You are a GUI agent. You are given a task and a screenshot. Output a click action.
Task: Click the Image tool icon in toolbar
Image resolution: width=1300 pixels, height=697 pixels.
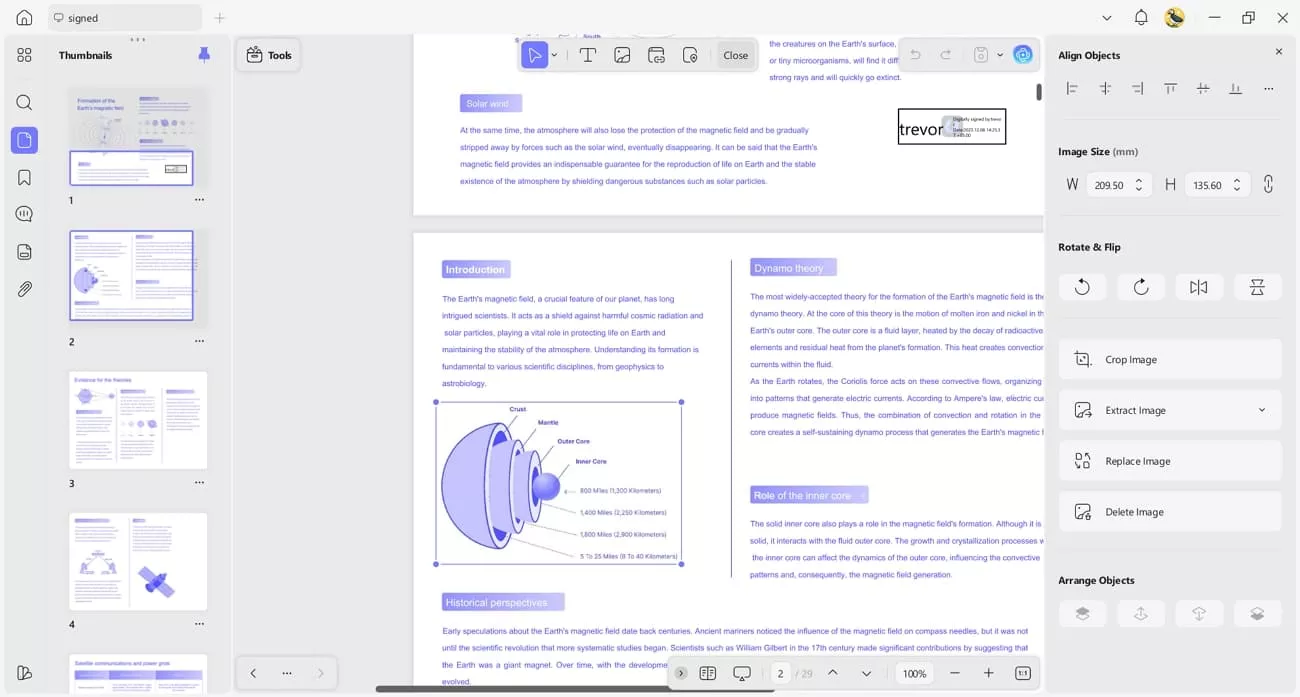(x=622, y=55)
